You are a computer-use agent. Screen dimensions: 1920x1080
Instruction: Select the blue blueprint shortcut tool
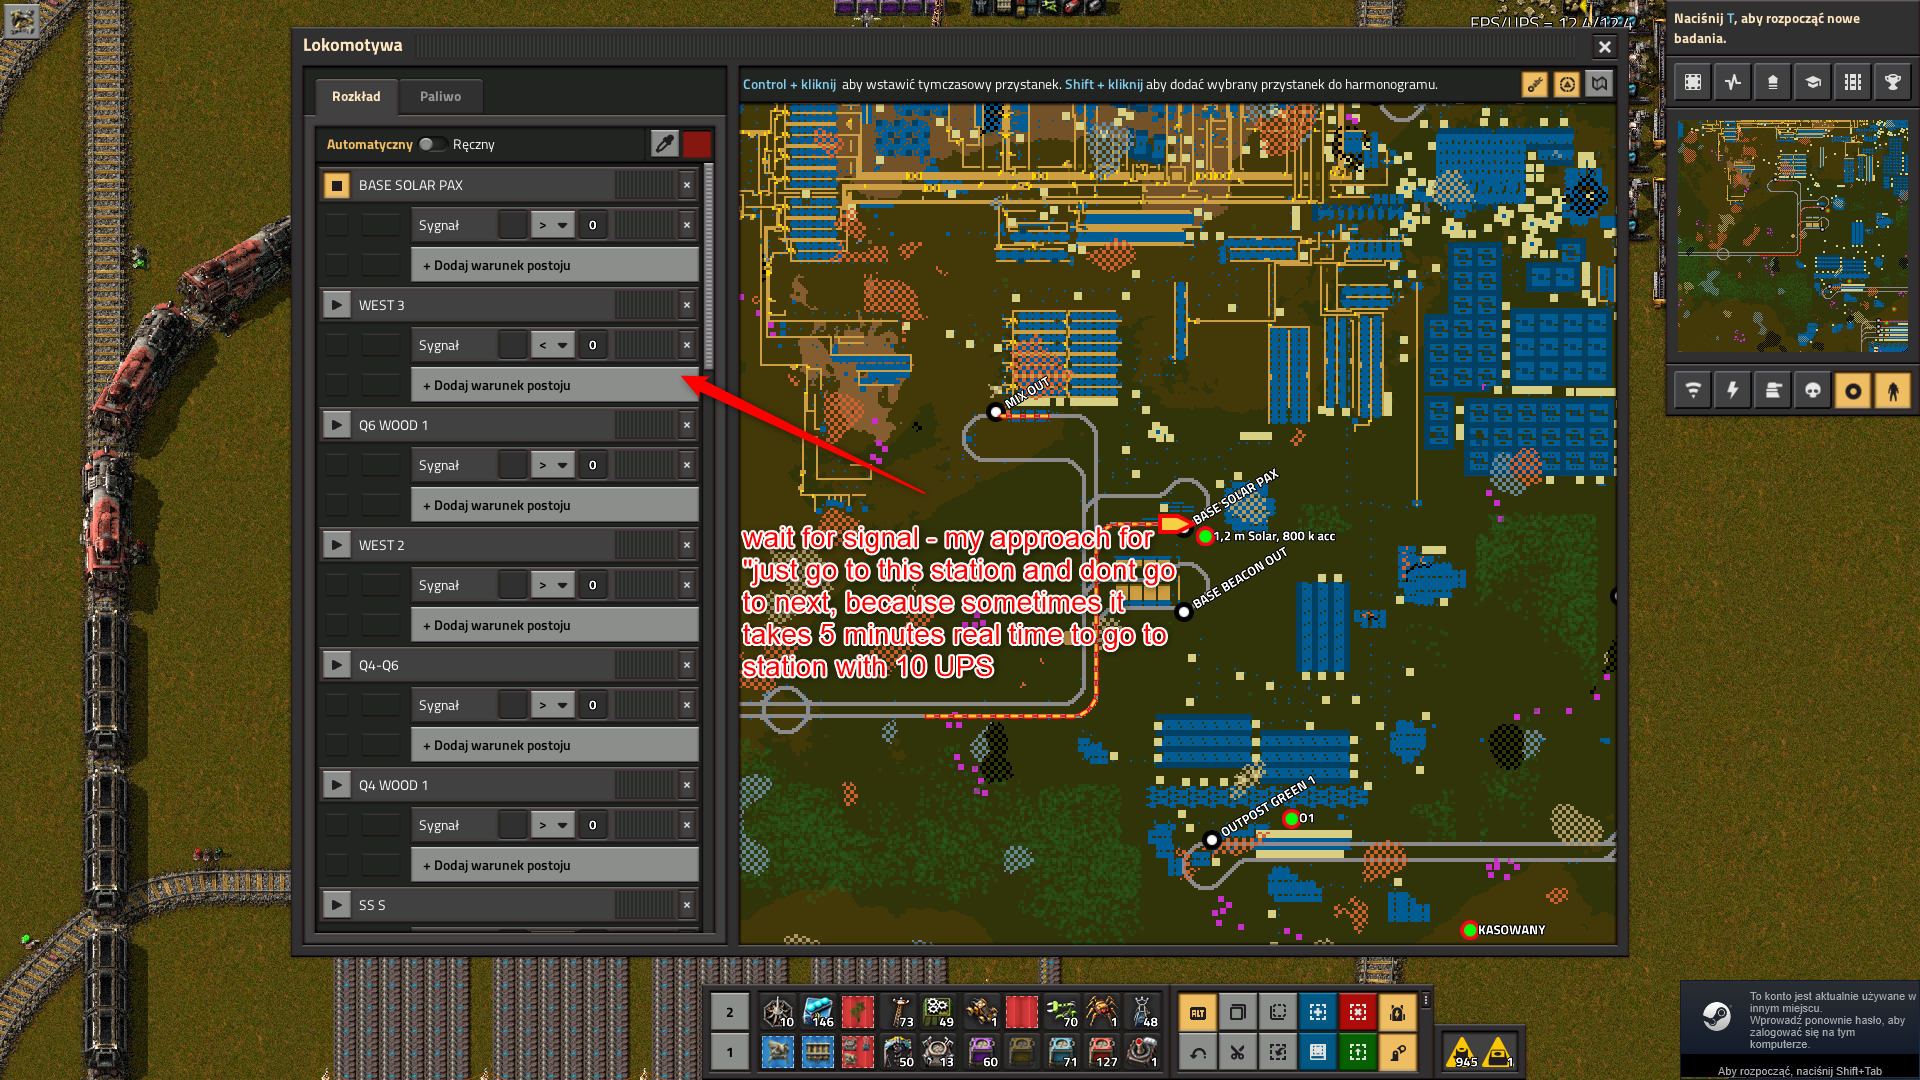(1317, 1012)
